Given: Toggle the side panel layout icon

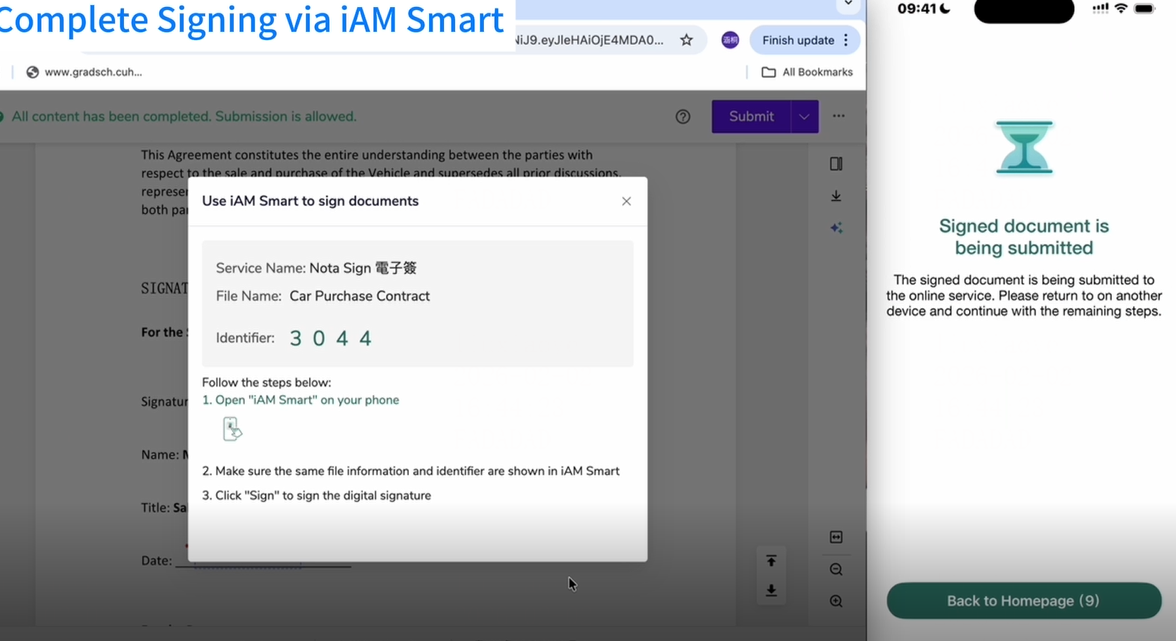Looking at the screenshot, I should [x=836, y=164].
